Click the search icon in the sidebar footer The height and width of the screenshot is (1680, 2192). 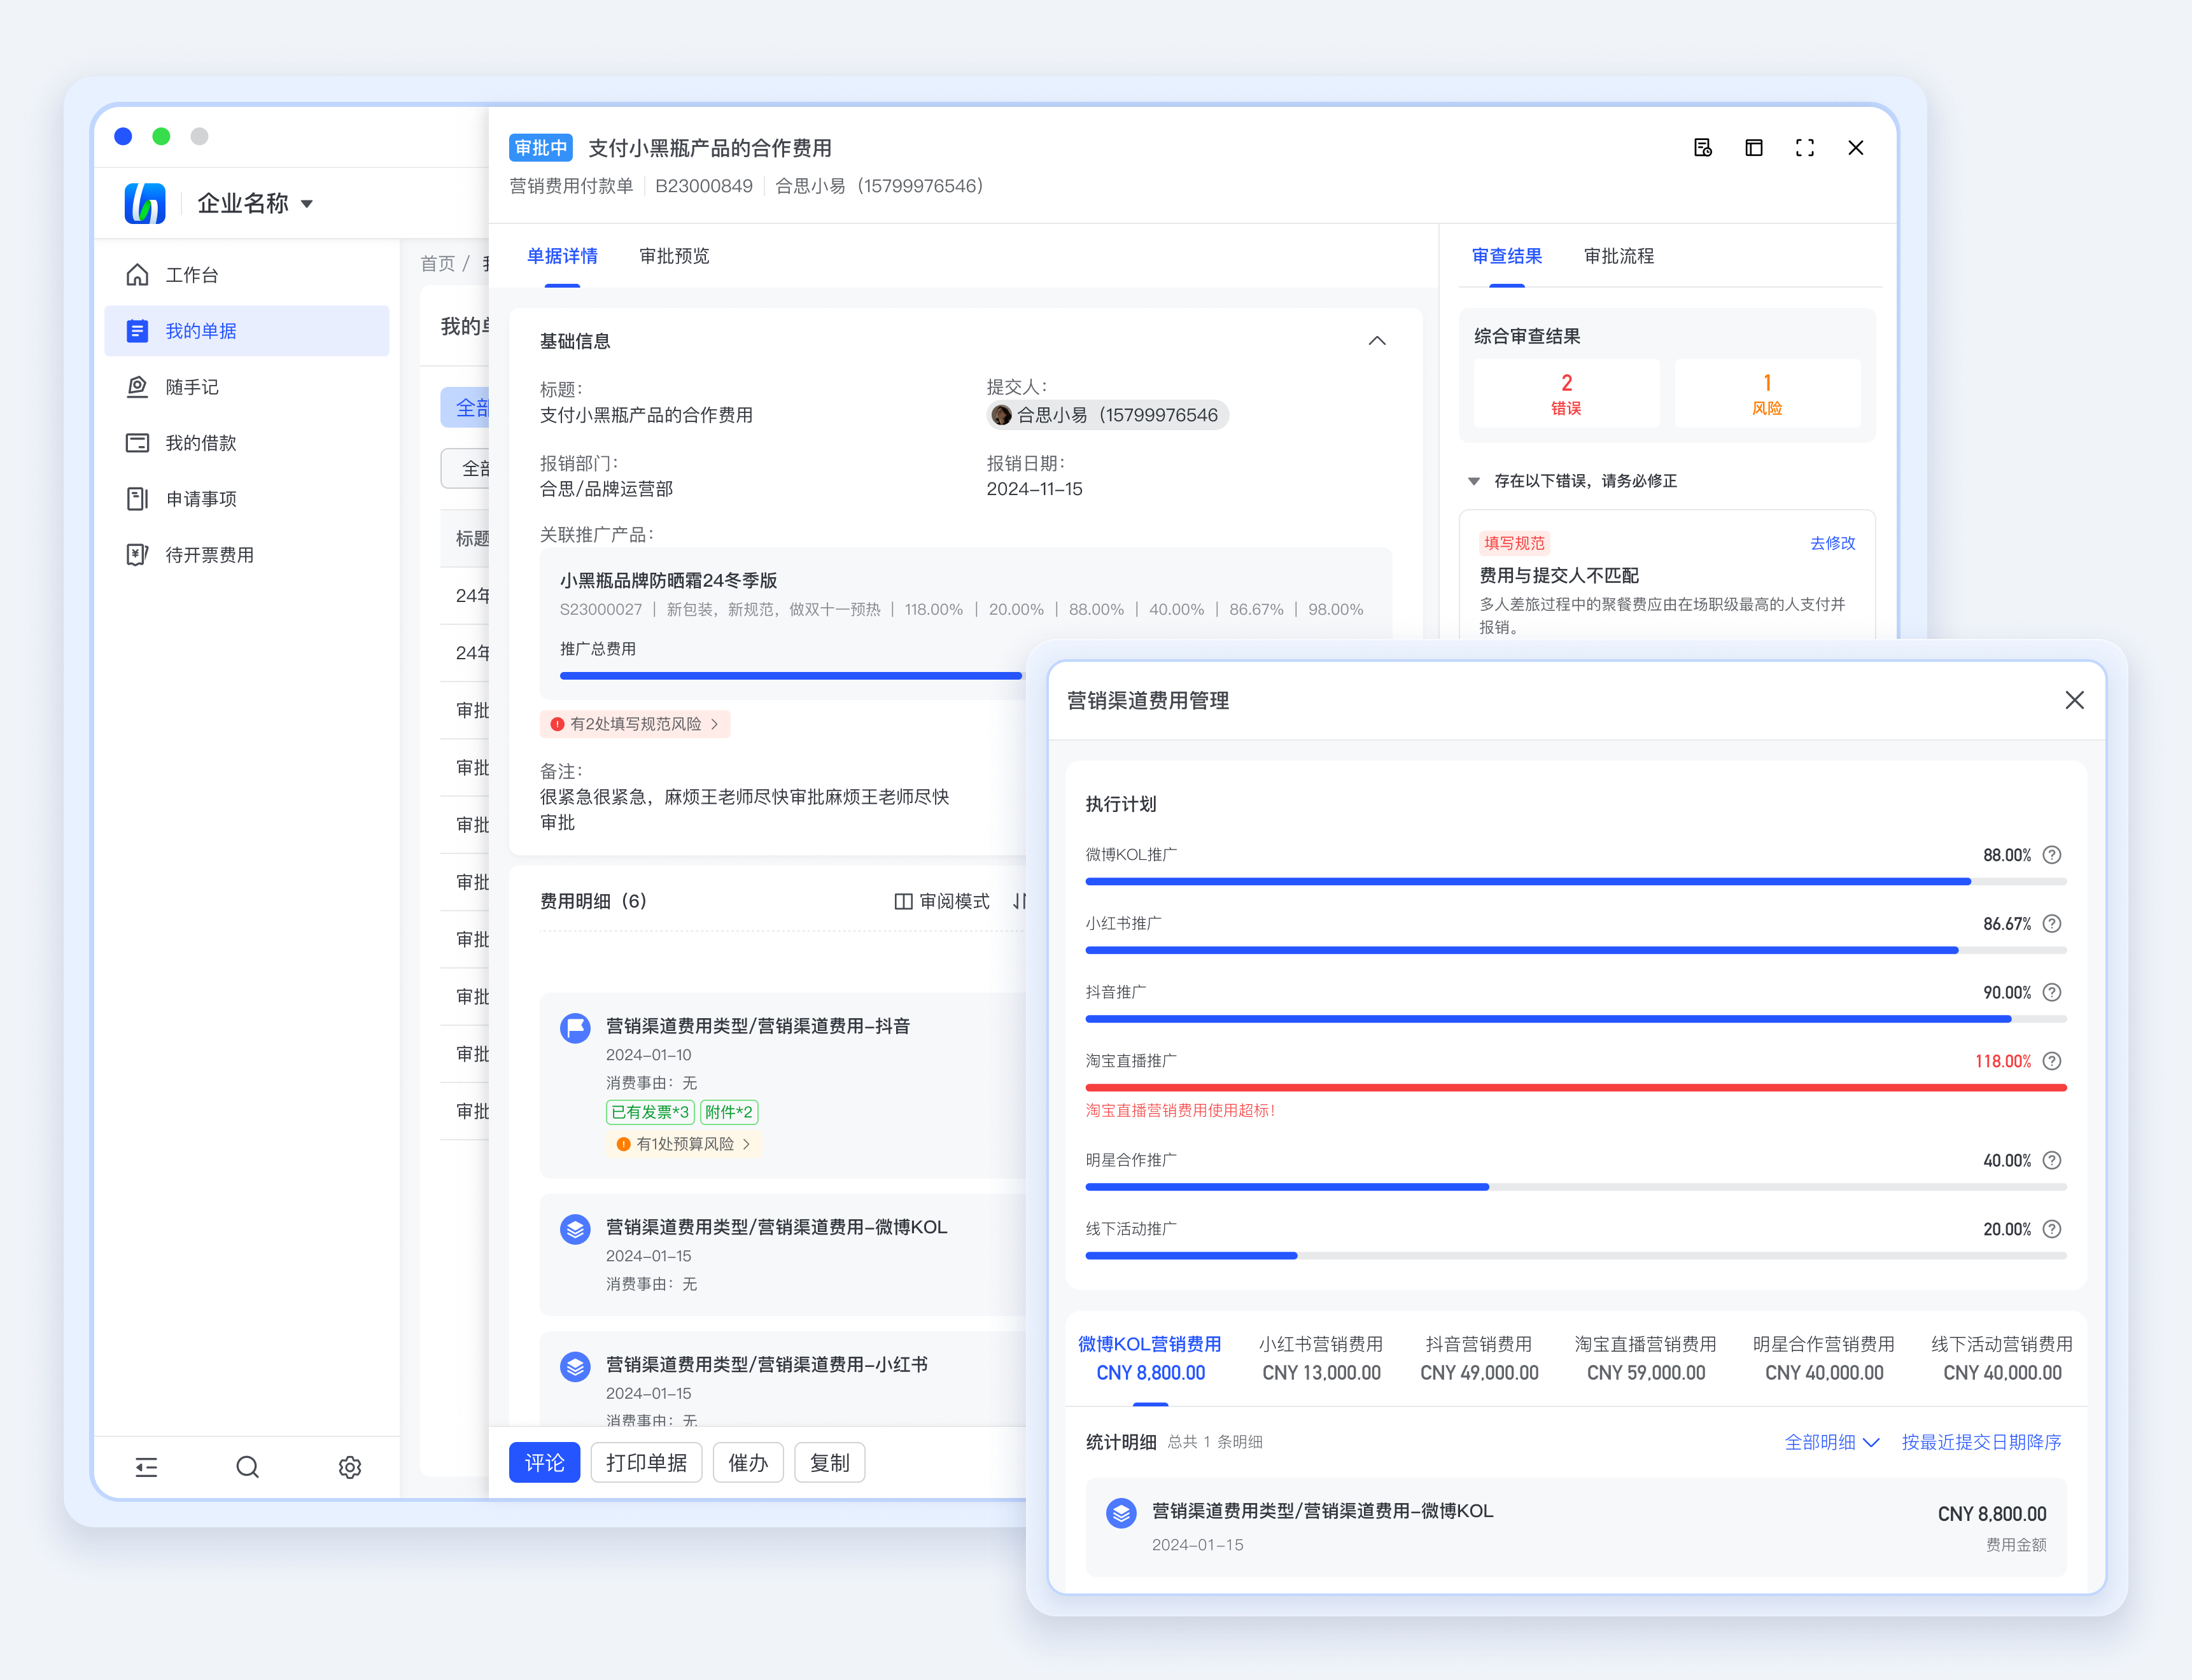[247, 1467]
